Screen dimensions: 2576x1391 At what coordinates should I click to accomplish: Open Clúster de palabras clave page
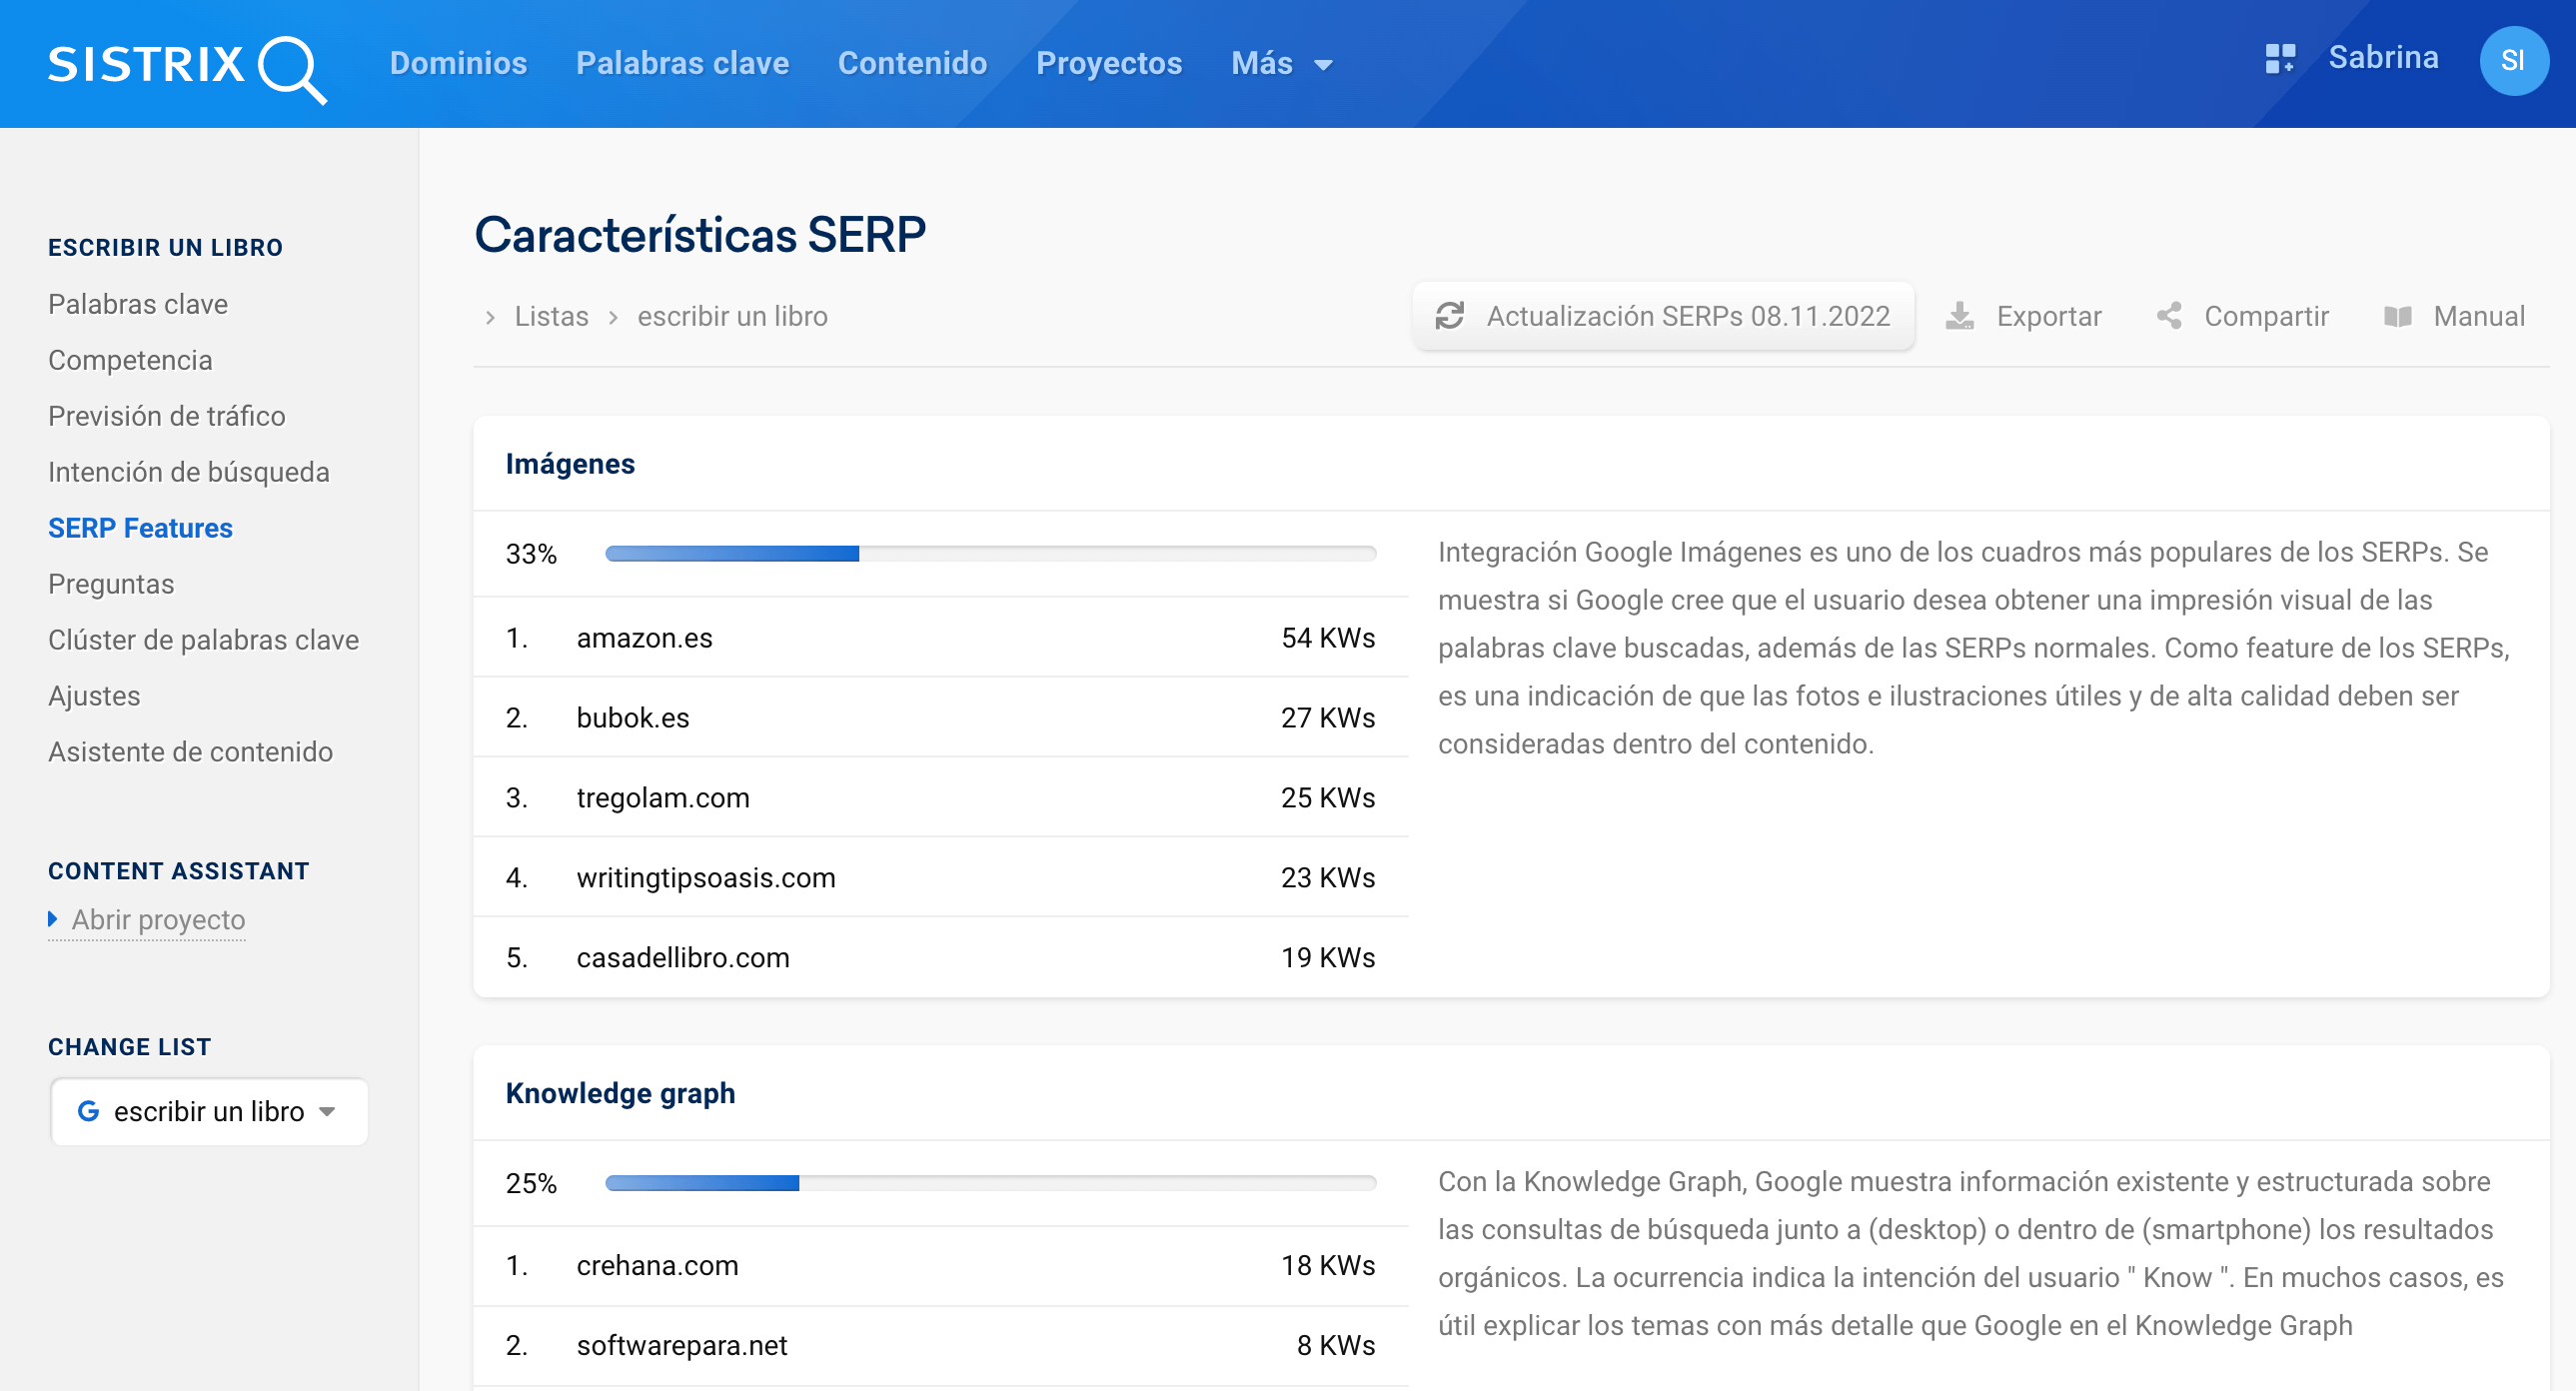203,640
